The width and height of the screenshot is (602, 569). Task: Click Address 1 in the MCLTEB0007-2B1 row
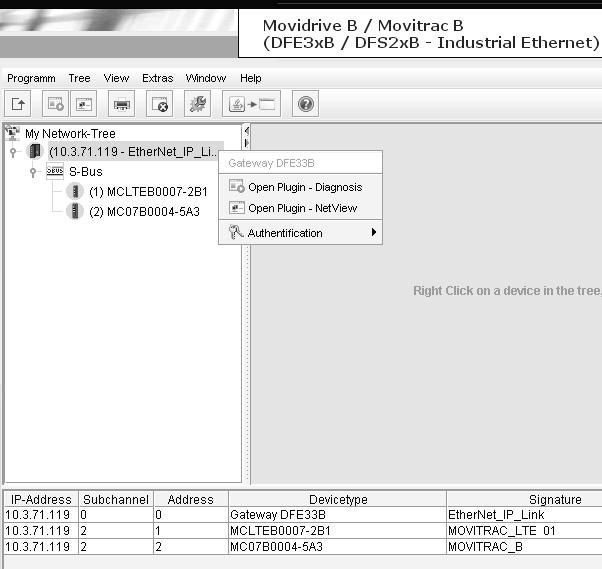pos(191,531)
